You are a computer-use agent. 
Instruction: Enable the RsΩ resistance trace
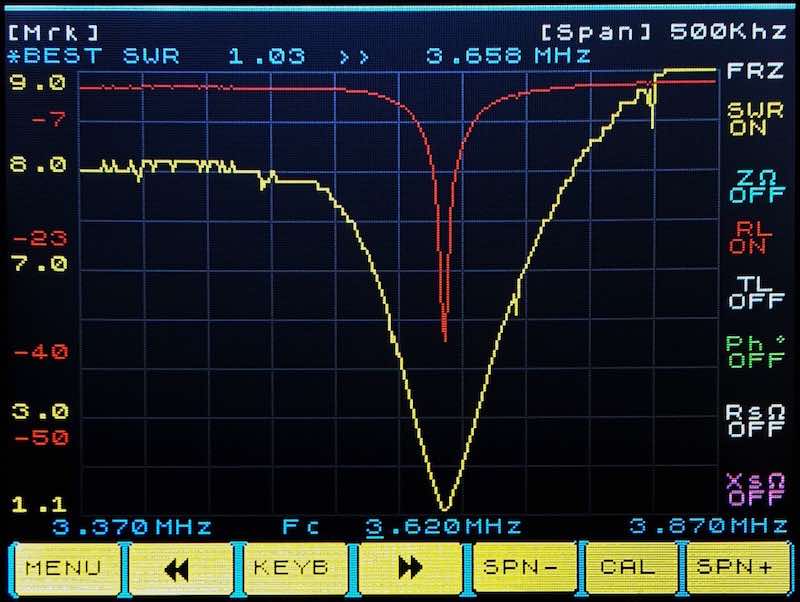[748, 421]
